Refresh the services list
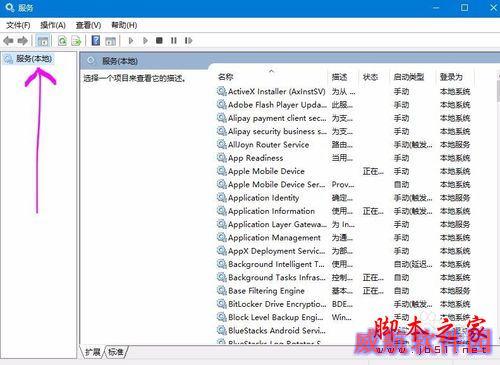The width and height of the screenshot is (500, 365). (x=62, y=41)
